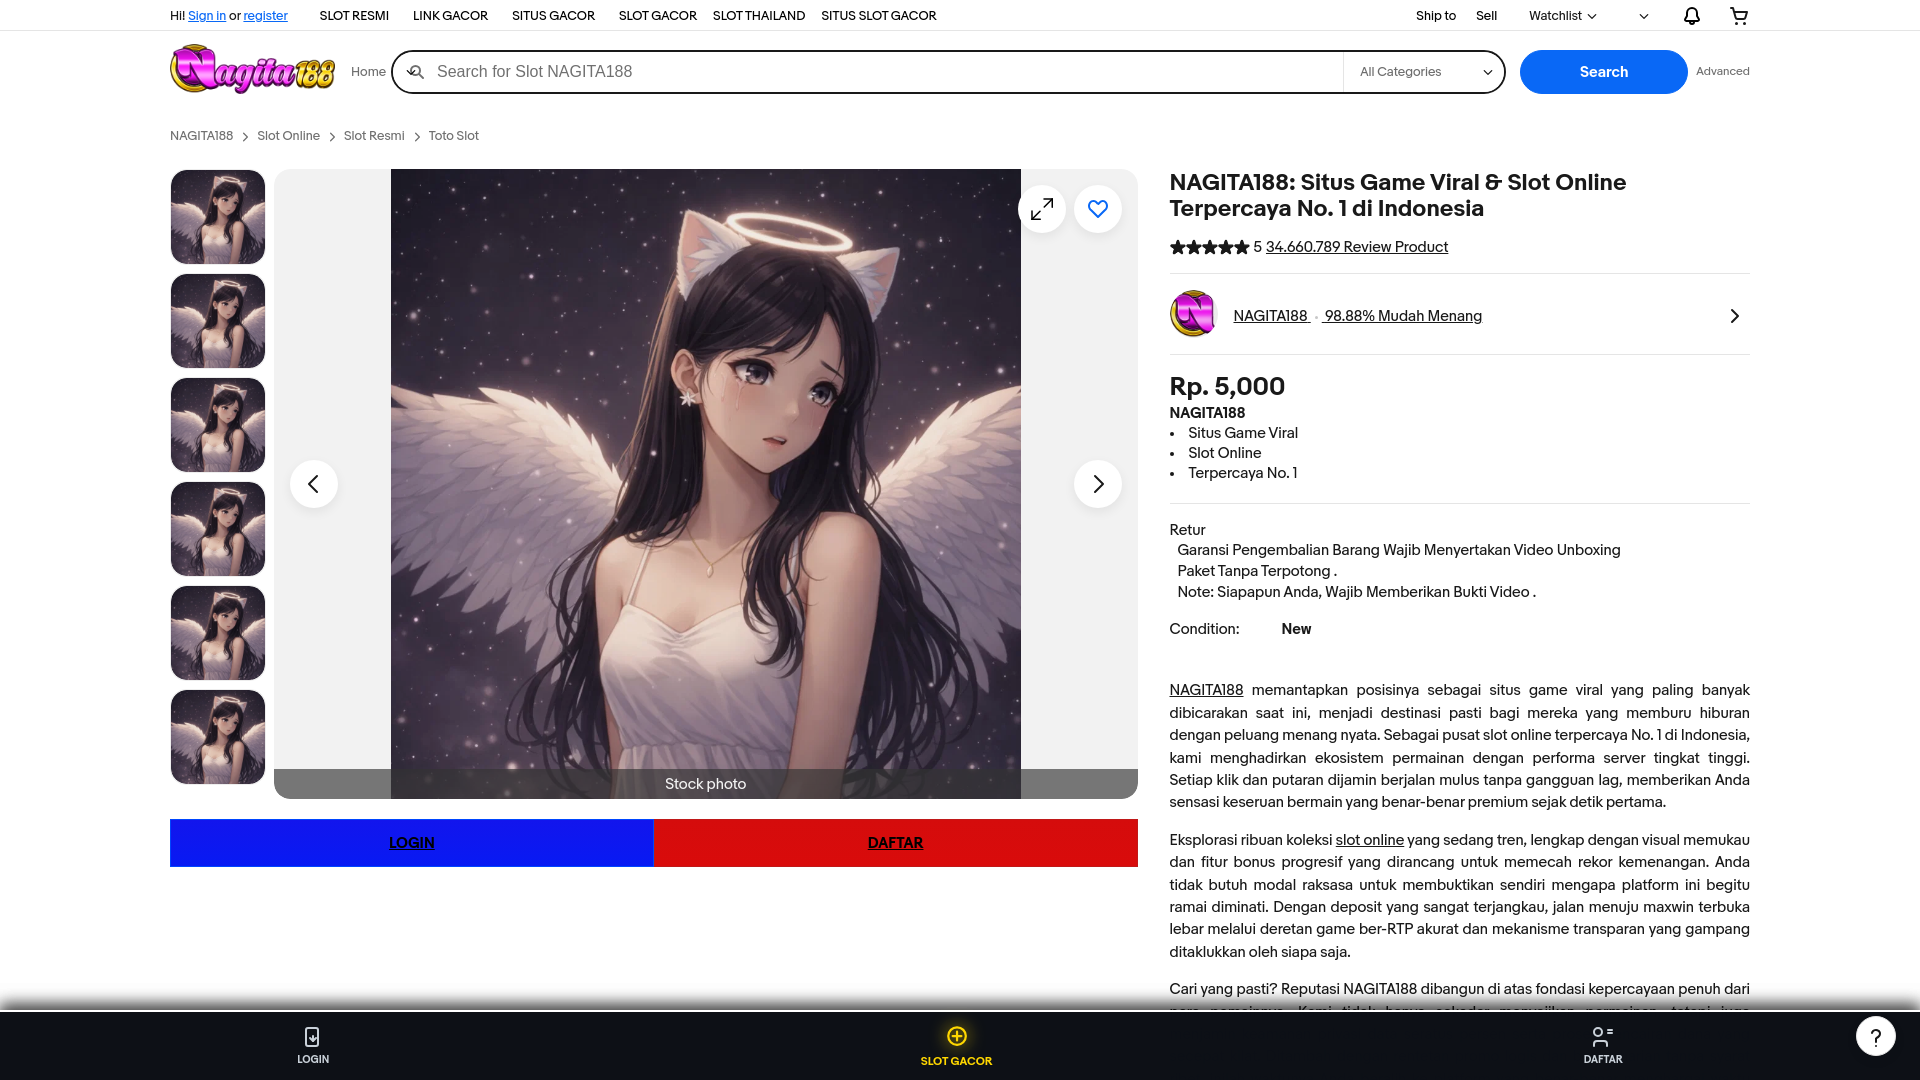
Task: Go to the Slot Online breadcrumb
Action: tap(288, 136)
